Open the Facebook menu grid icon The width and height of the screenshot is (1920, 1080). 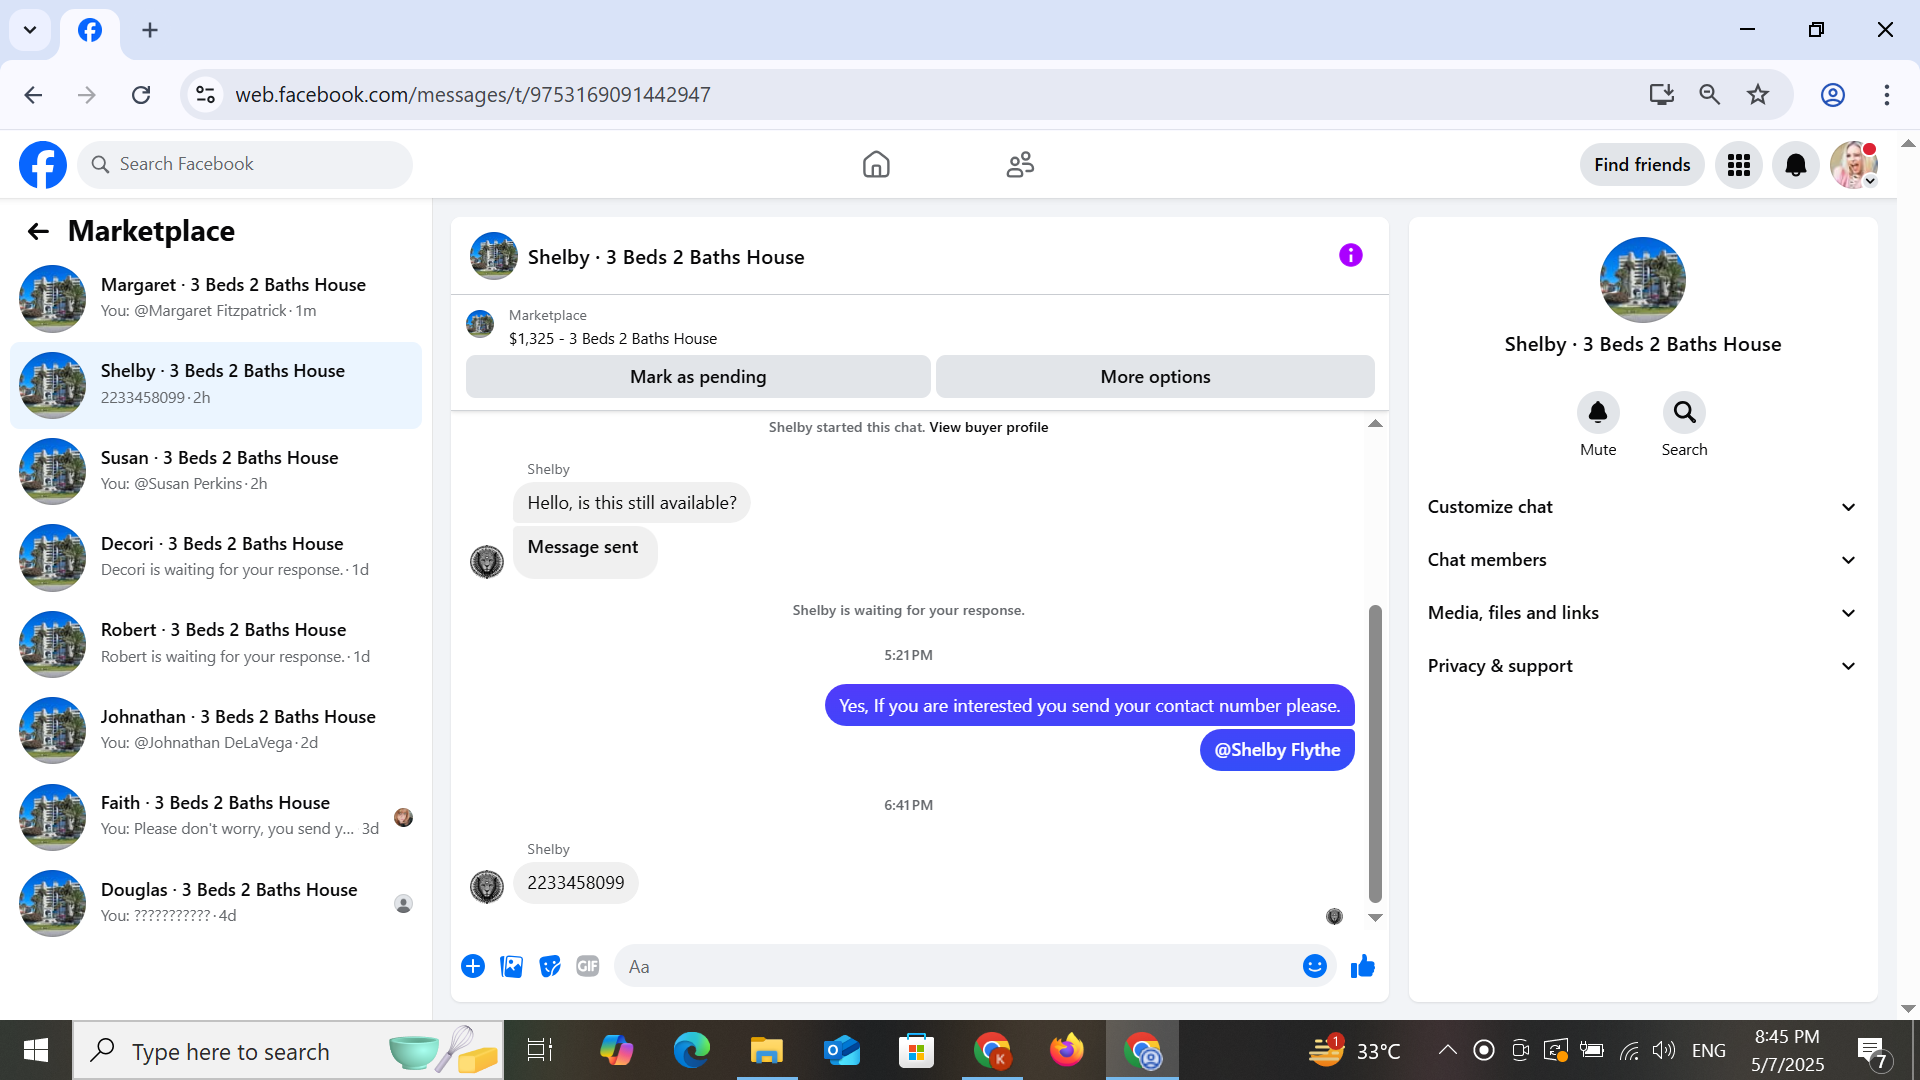coord(1738,165)
